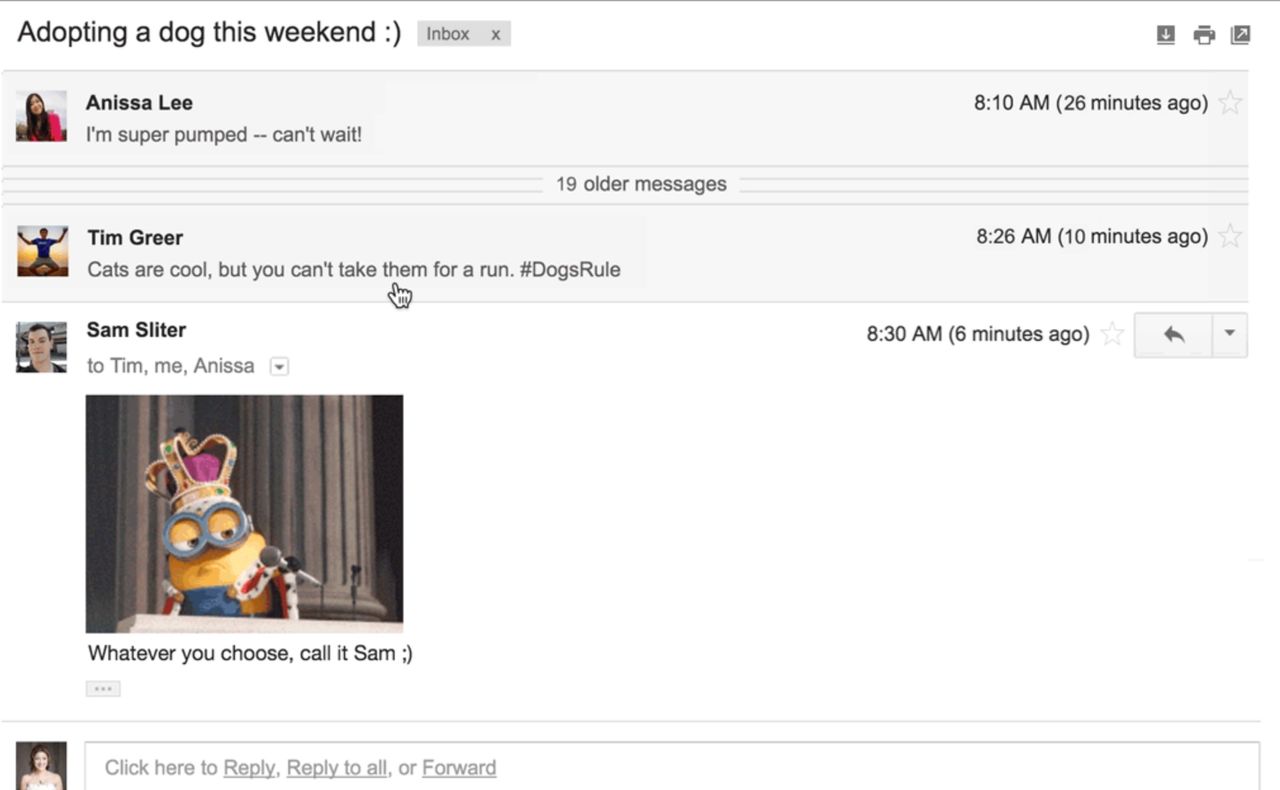The image size is (1280, 790).
Task: Print the conversation using the printer icon
Action: pos(1204,35)
